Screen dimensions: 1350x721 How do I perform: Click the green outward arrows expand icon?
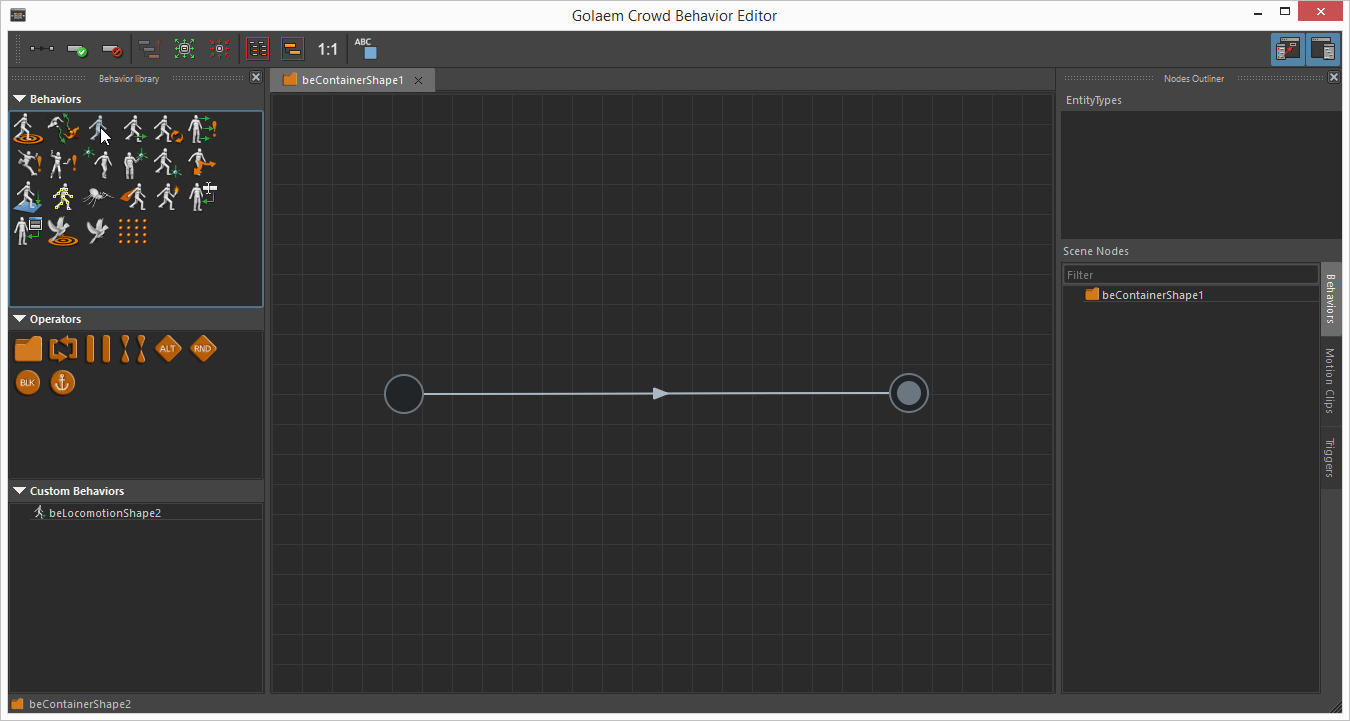tap(185, 49)
